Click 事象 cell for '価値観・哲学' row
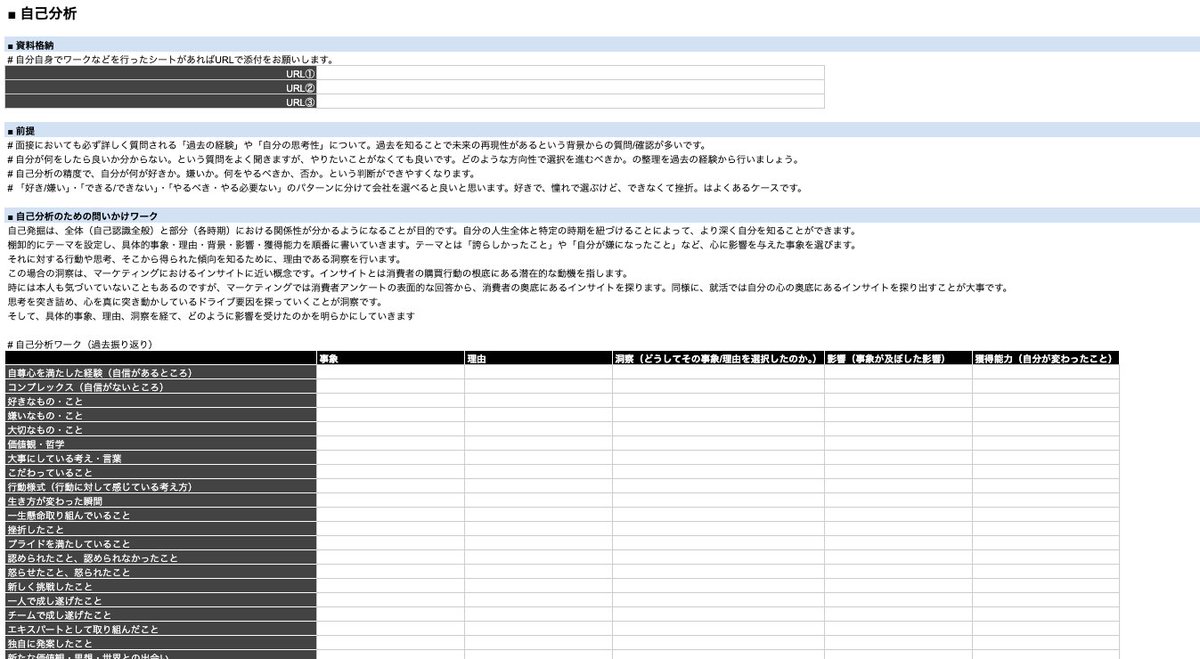This screenshot has height=659, width=1200. click(x=390, y=444)
